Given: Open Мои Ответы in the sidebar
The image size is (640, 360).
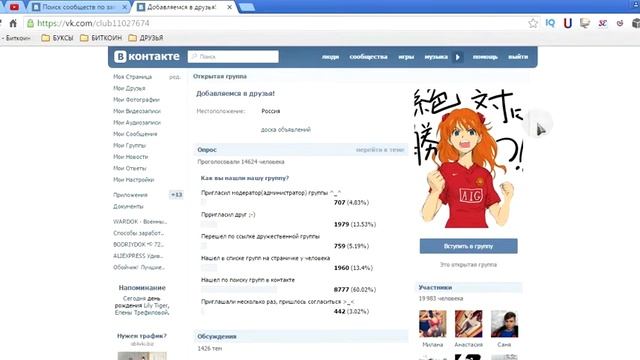Looking at the screenshot, I should (x=130, y=168).
